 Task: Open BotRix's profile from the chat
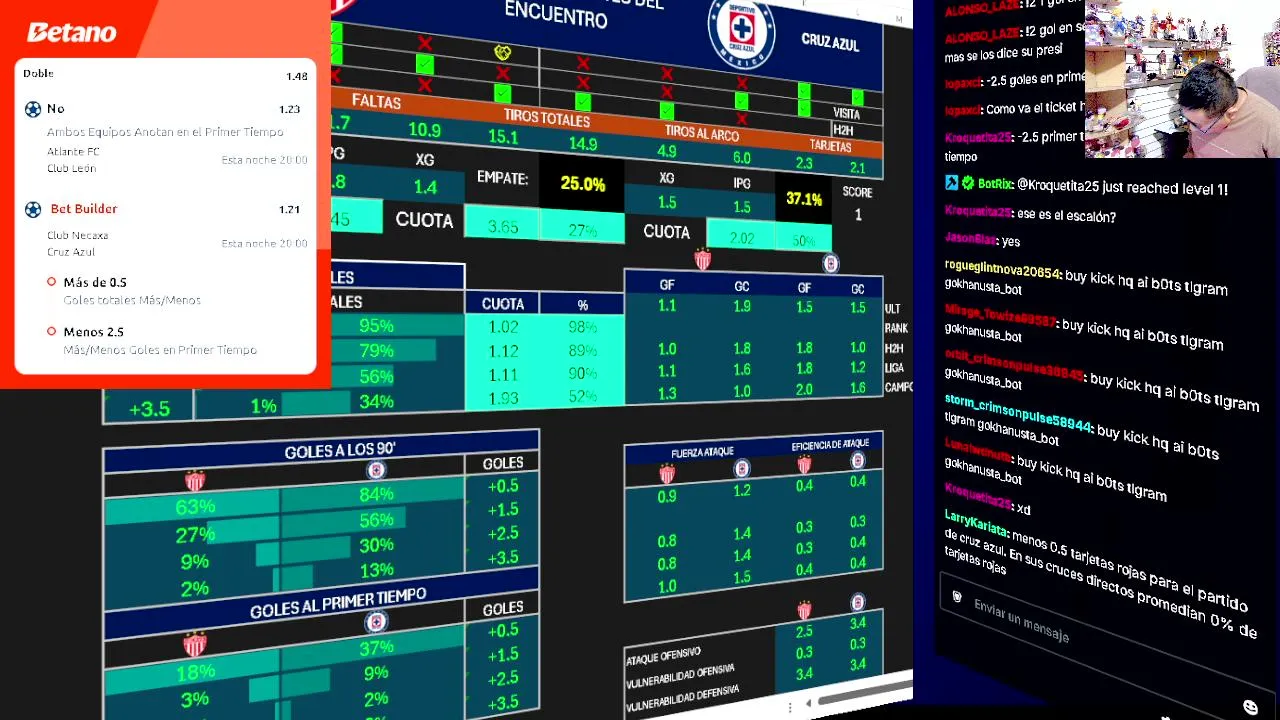pyautogui.click(x=994, y=184)
